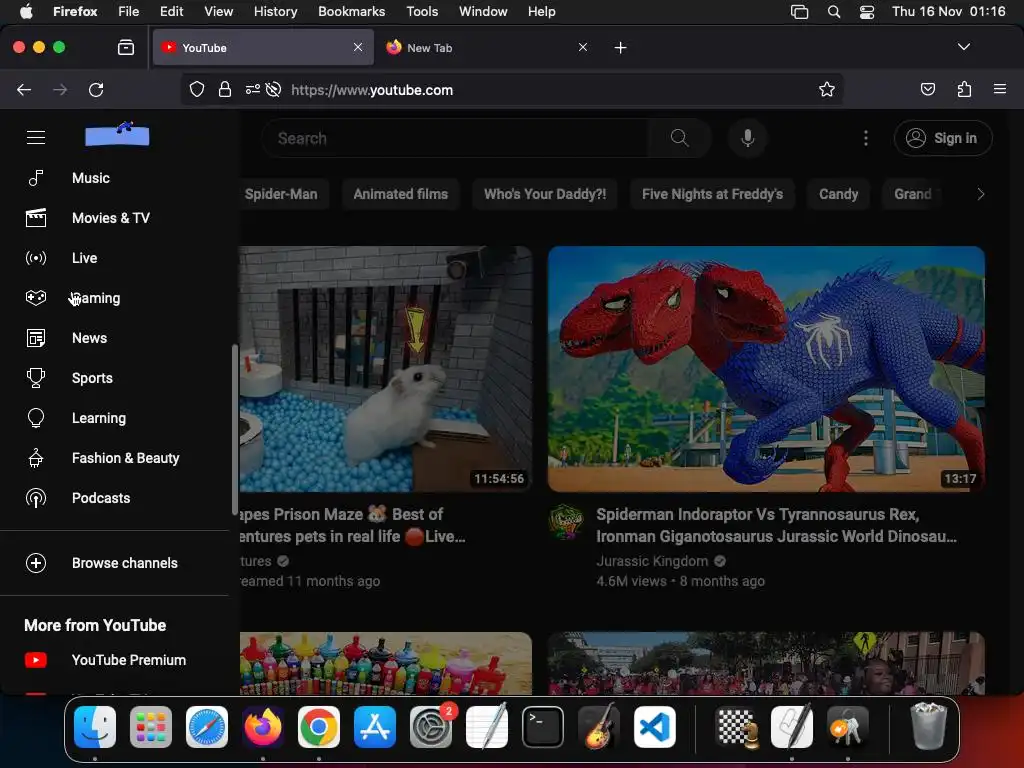Open the History menu
1024x768 pixels.
(275, 12)
